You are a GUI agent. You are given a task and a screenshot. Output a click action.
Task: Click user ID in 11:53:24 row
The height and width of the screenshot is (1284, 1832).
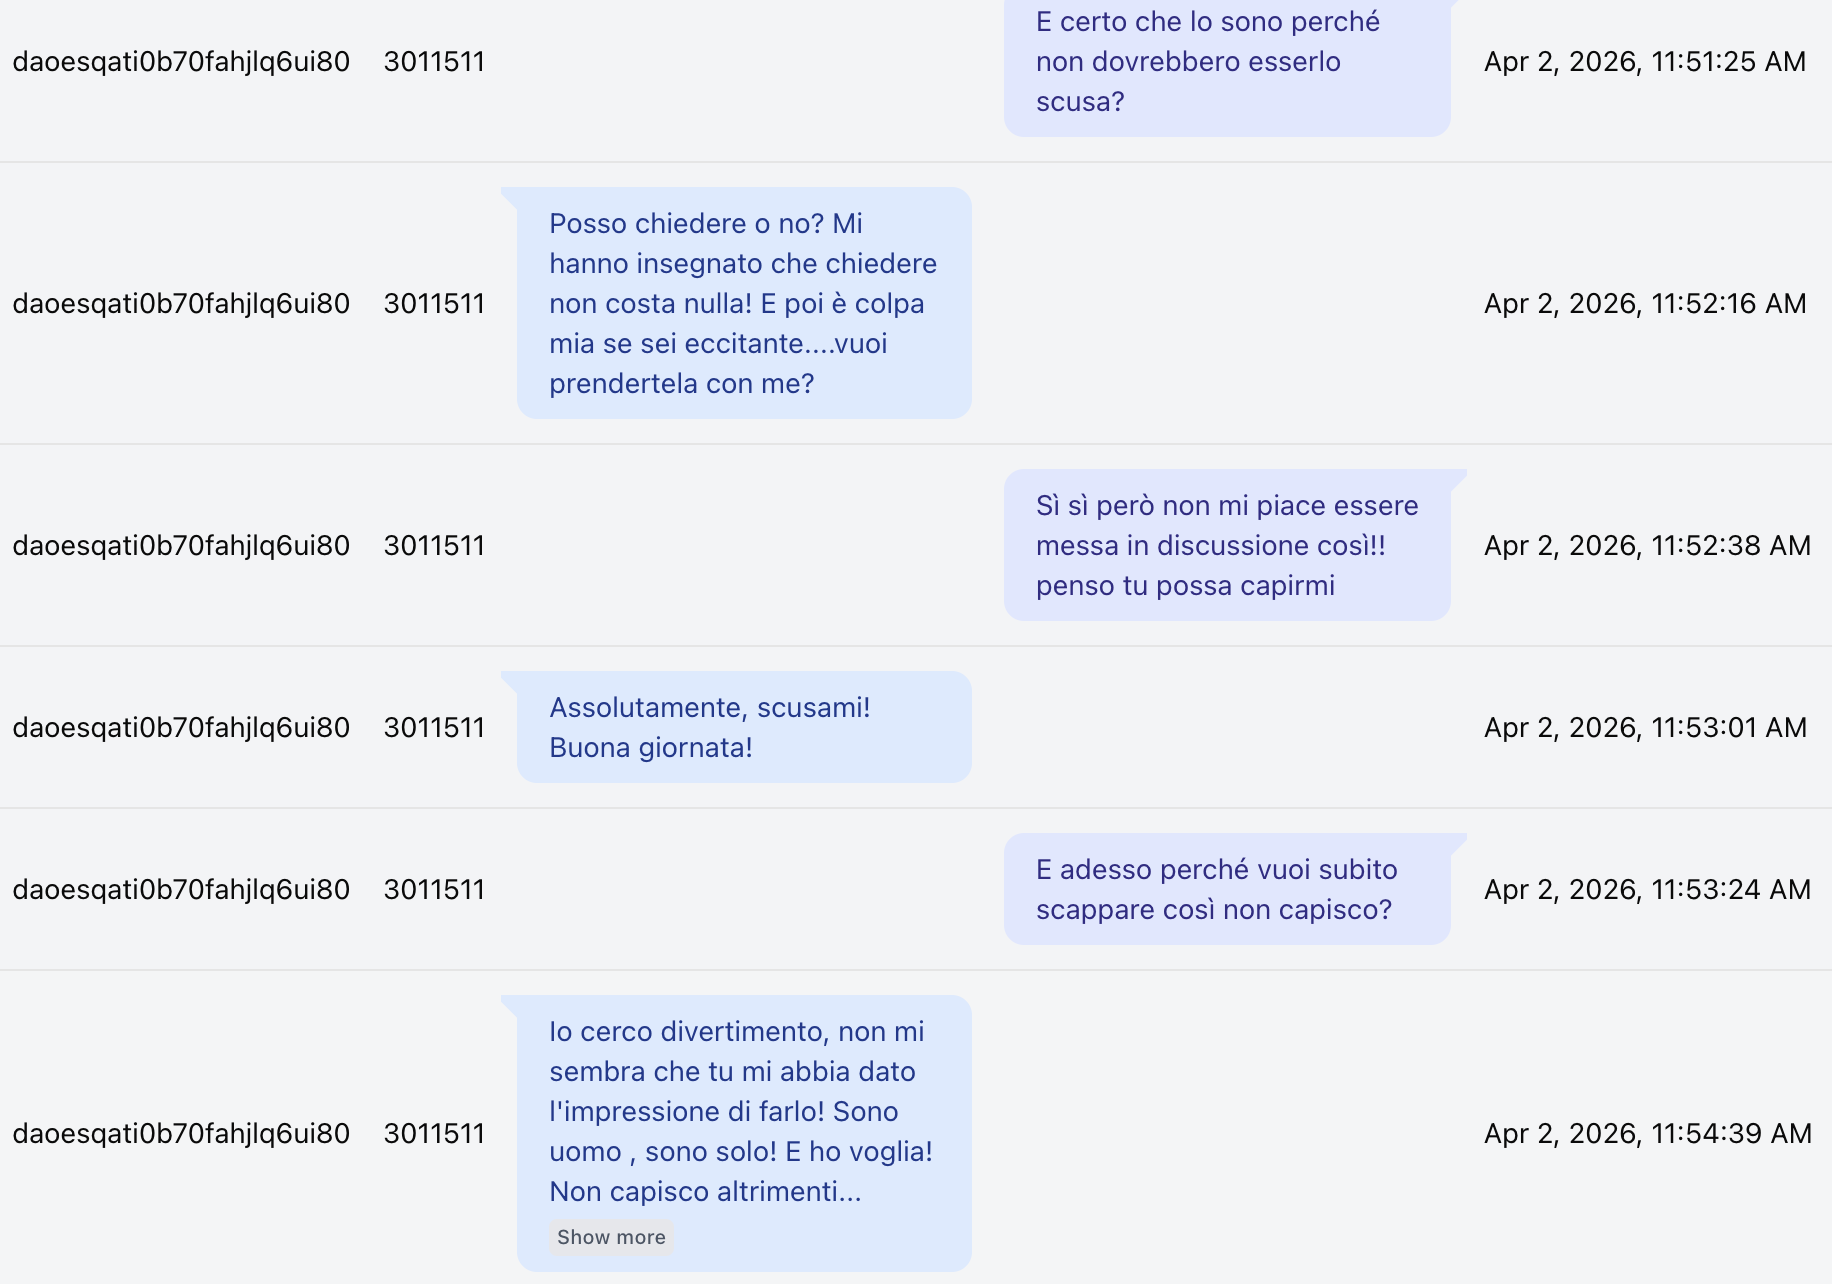click(x=181, y=889)
